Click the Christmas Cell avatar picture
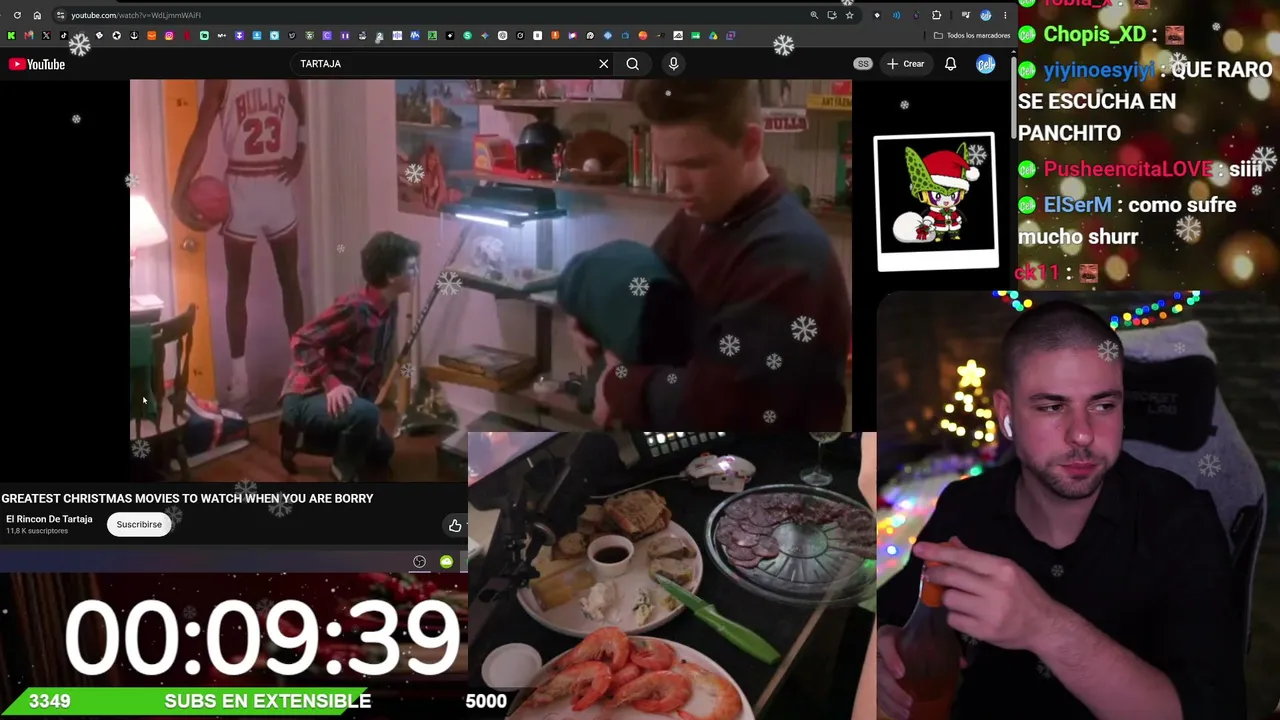 click(936, 200)
